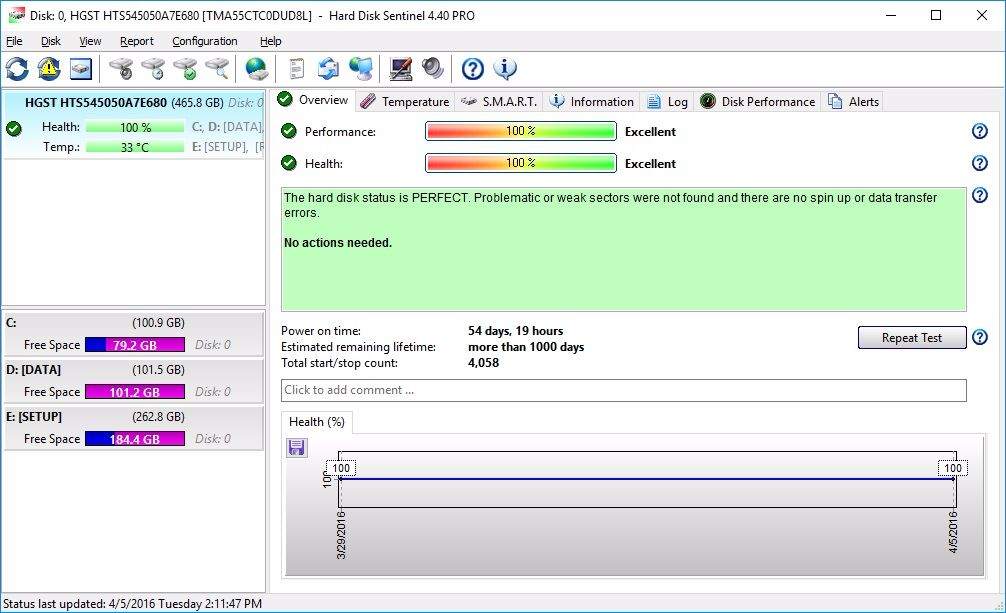The width and height of the screenshot is (1006, 613).
Task: Click the Excellent rating beside Performance
Action: [x=650, y=132]
